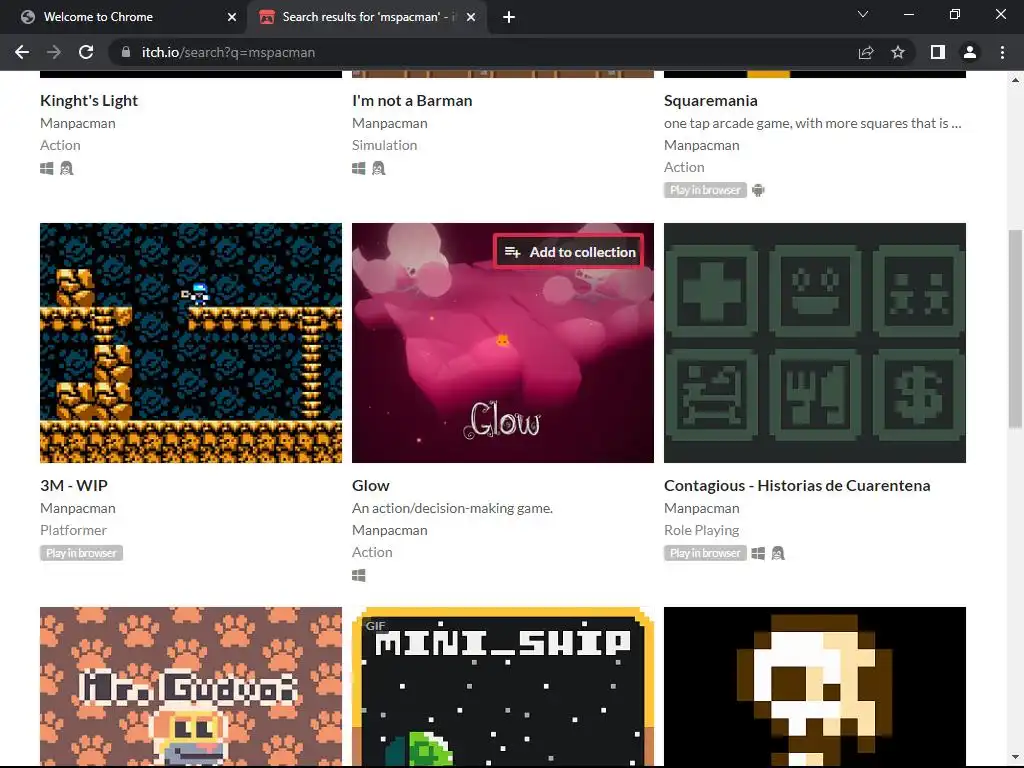Click Linux icon under I'm not a Barman
Screen dimensions: 1024x768
379,168
